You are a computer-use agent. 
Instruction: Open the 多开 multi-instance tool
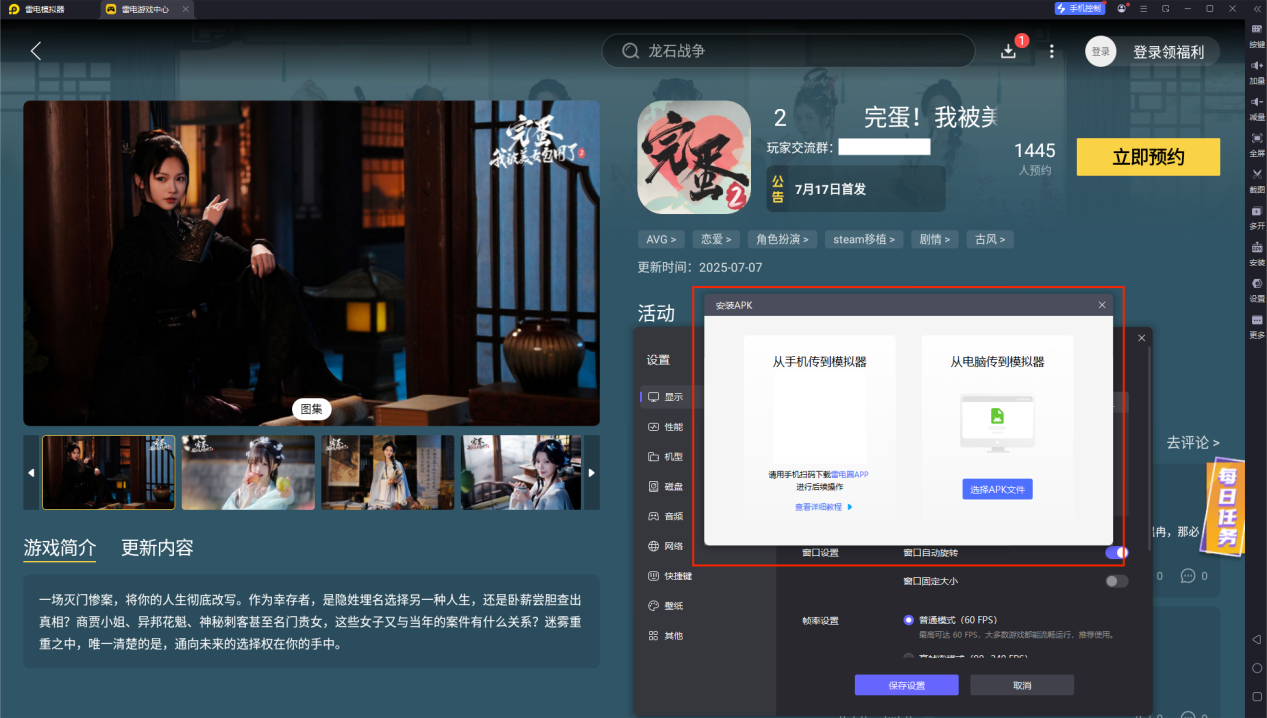pyautogui.click(x=1257, y=216)
